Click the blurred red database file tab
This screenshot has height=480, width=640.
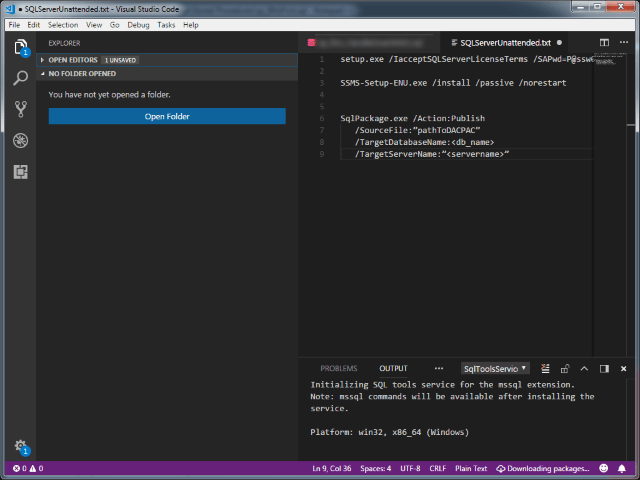(367, 42)
